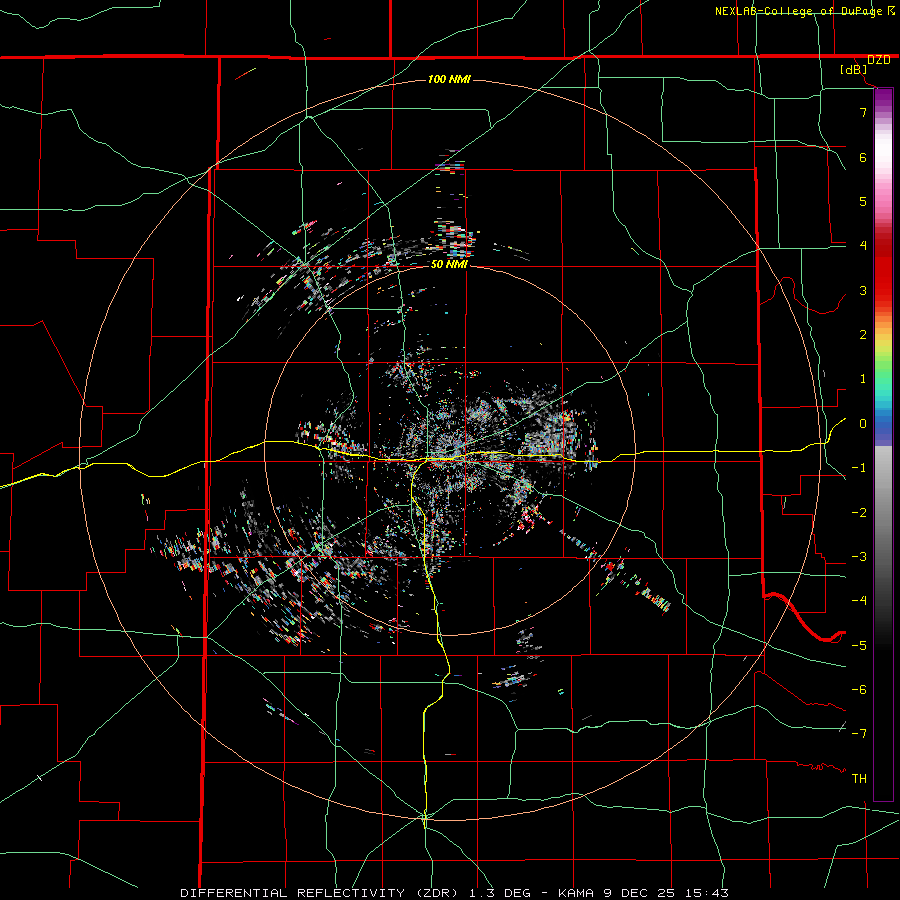Screen dimensions: 900x900
Task: Click the 3 value on the scale
Action: tap(863, 290)
